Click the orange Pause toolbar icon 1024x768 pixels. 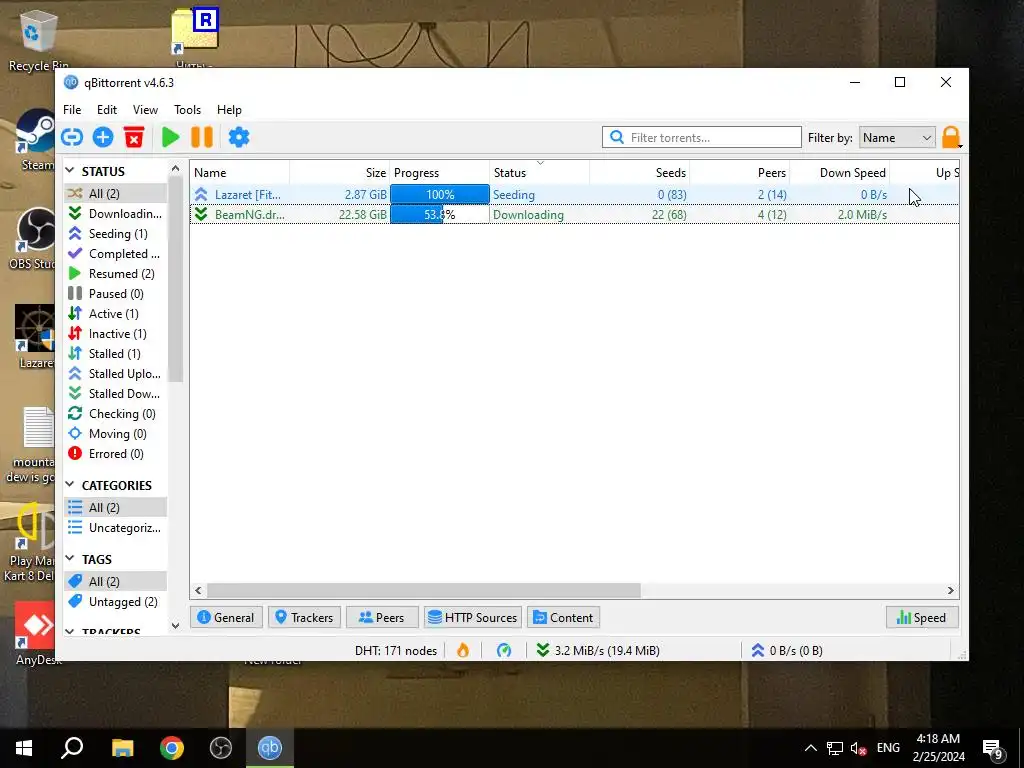click(x=202, y=137)
